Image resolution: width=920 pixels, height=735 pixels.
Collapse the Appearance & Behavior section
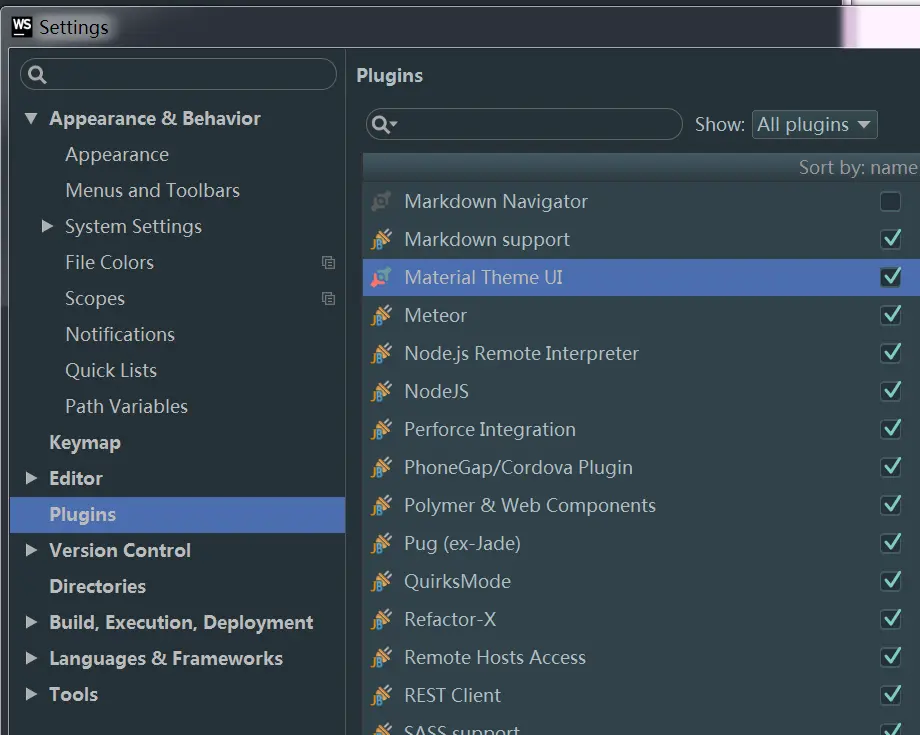31,119
